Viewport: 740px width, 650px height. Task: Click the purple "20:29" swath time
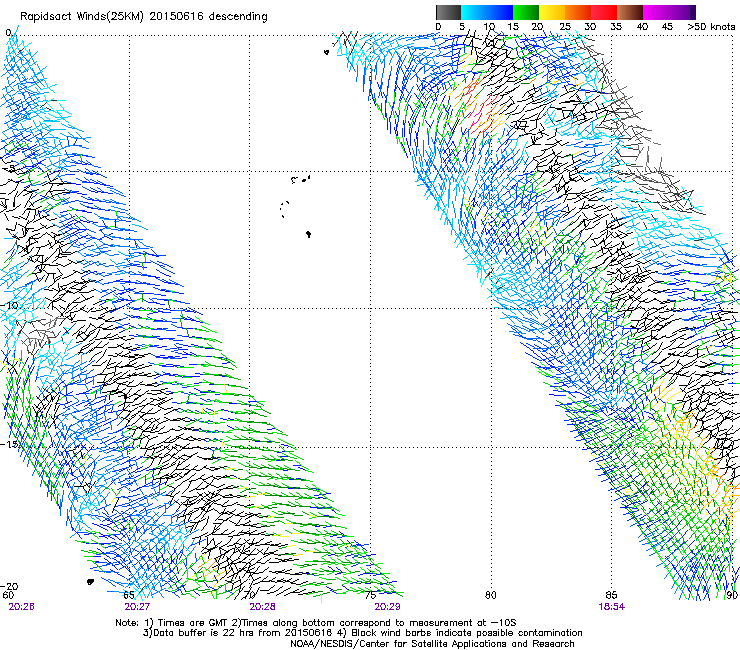pyautogui.click(x=387, y=607)
